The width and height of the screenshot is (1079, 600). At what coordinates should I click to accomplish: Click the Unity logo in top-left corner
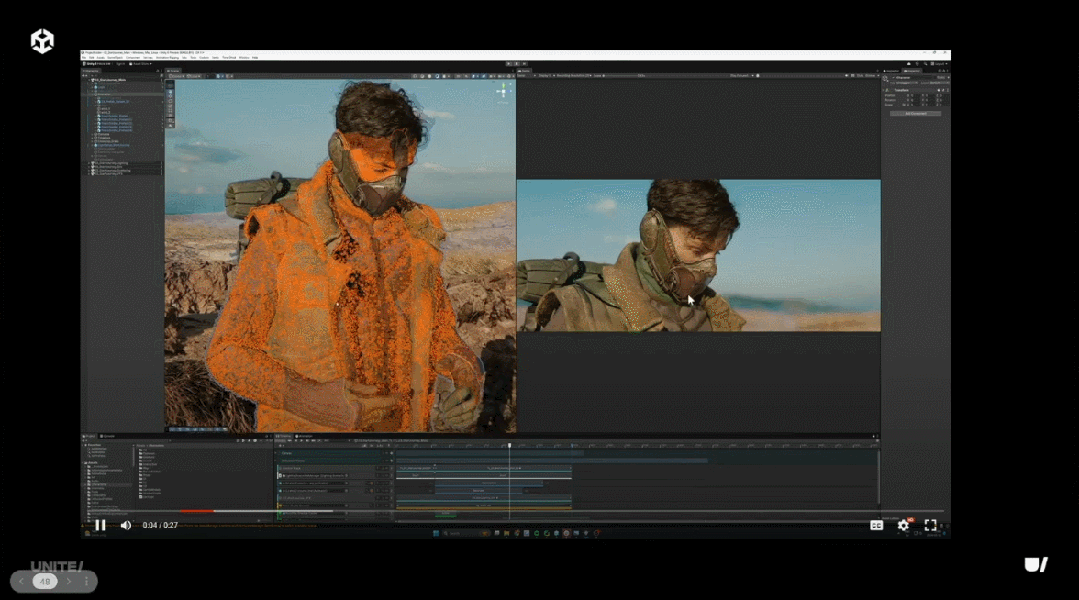click(42, 41)
